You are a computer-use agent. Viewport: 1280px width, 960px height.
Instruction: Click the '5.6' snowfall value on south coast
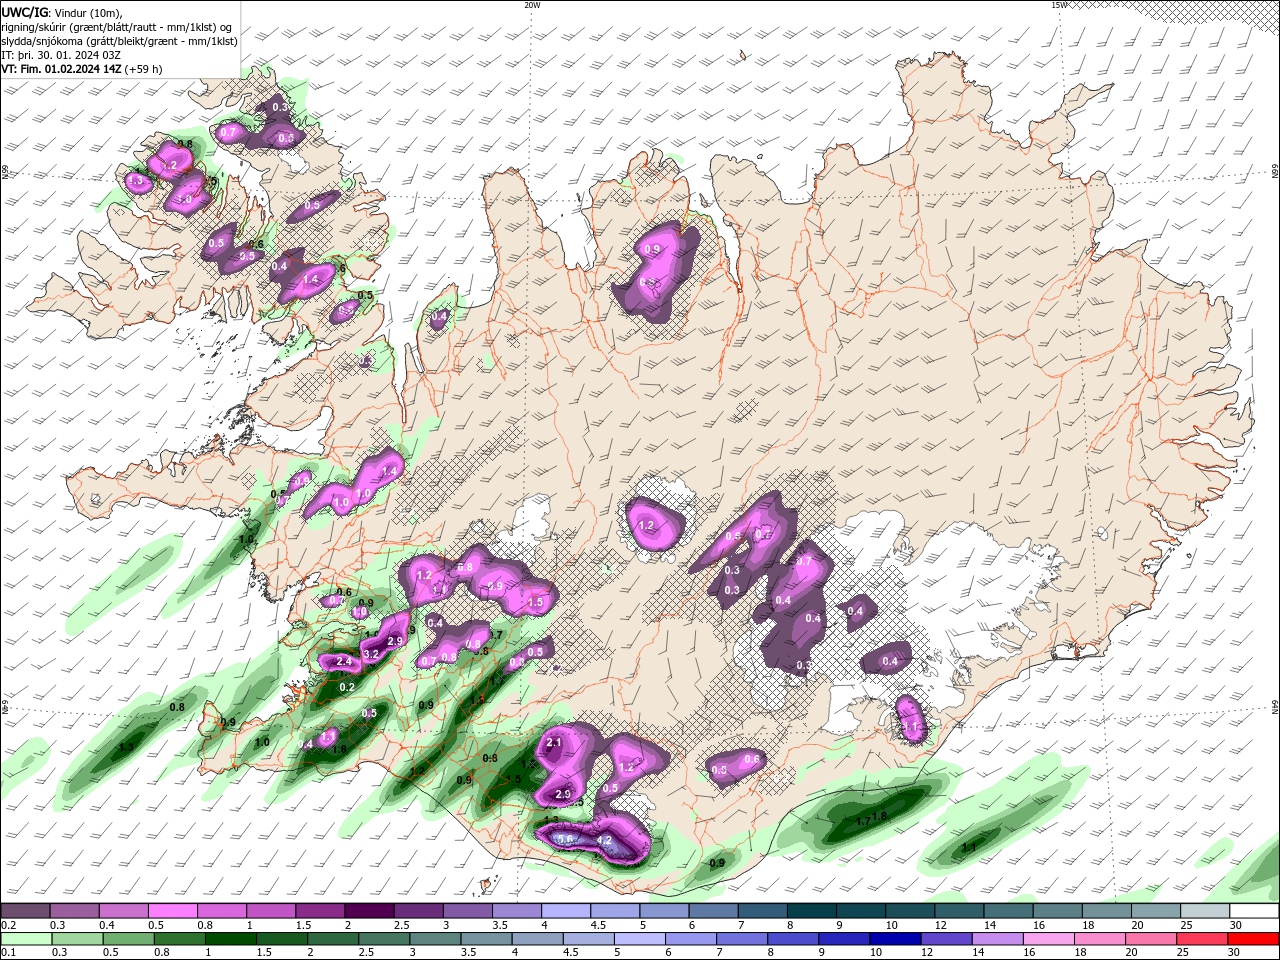click(565, 839)
